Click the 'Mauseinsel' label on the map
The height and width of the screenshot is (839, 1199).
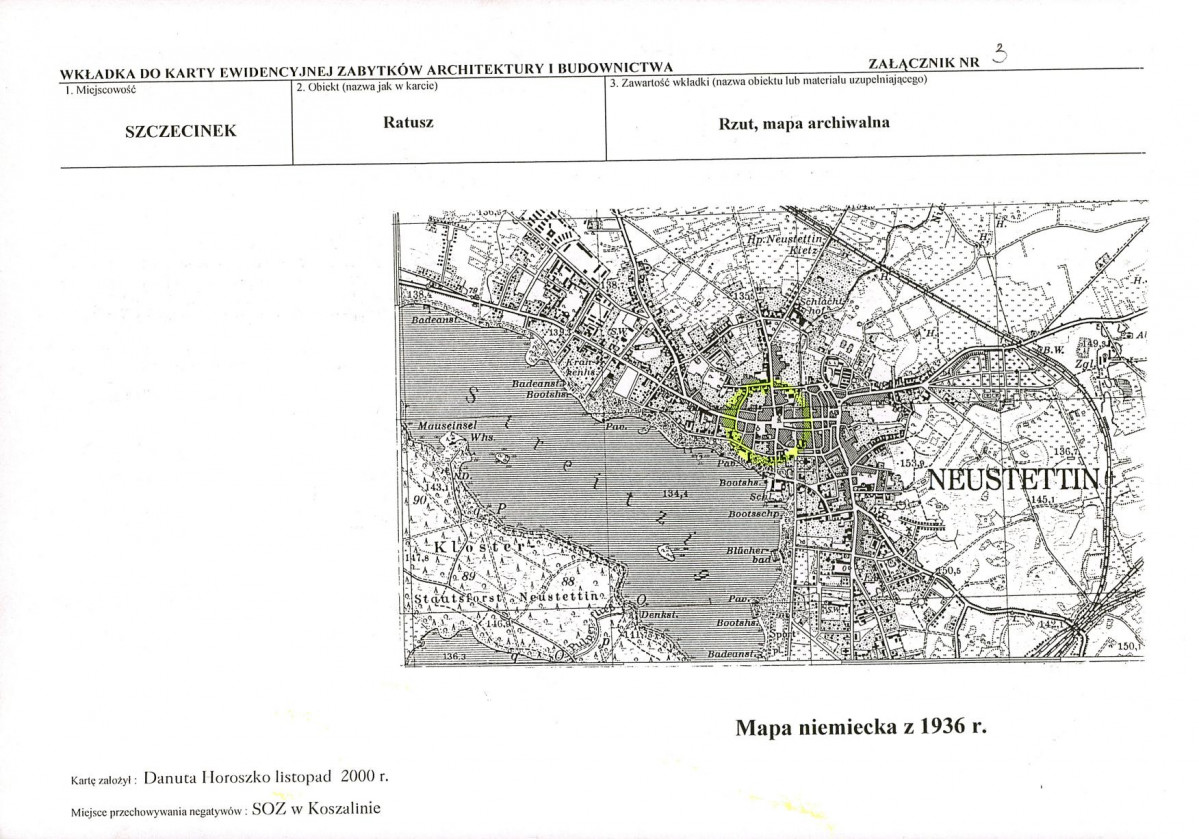pyautogui.click(x=447, y=425)
